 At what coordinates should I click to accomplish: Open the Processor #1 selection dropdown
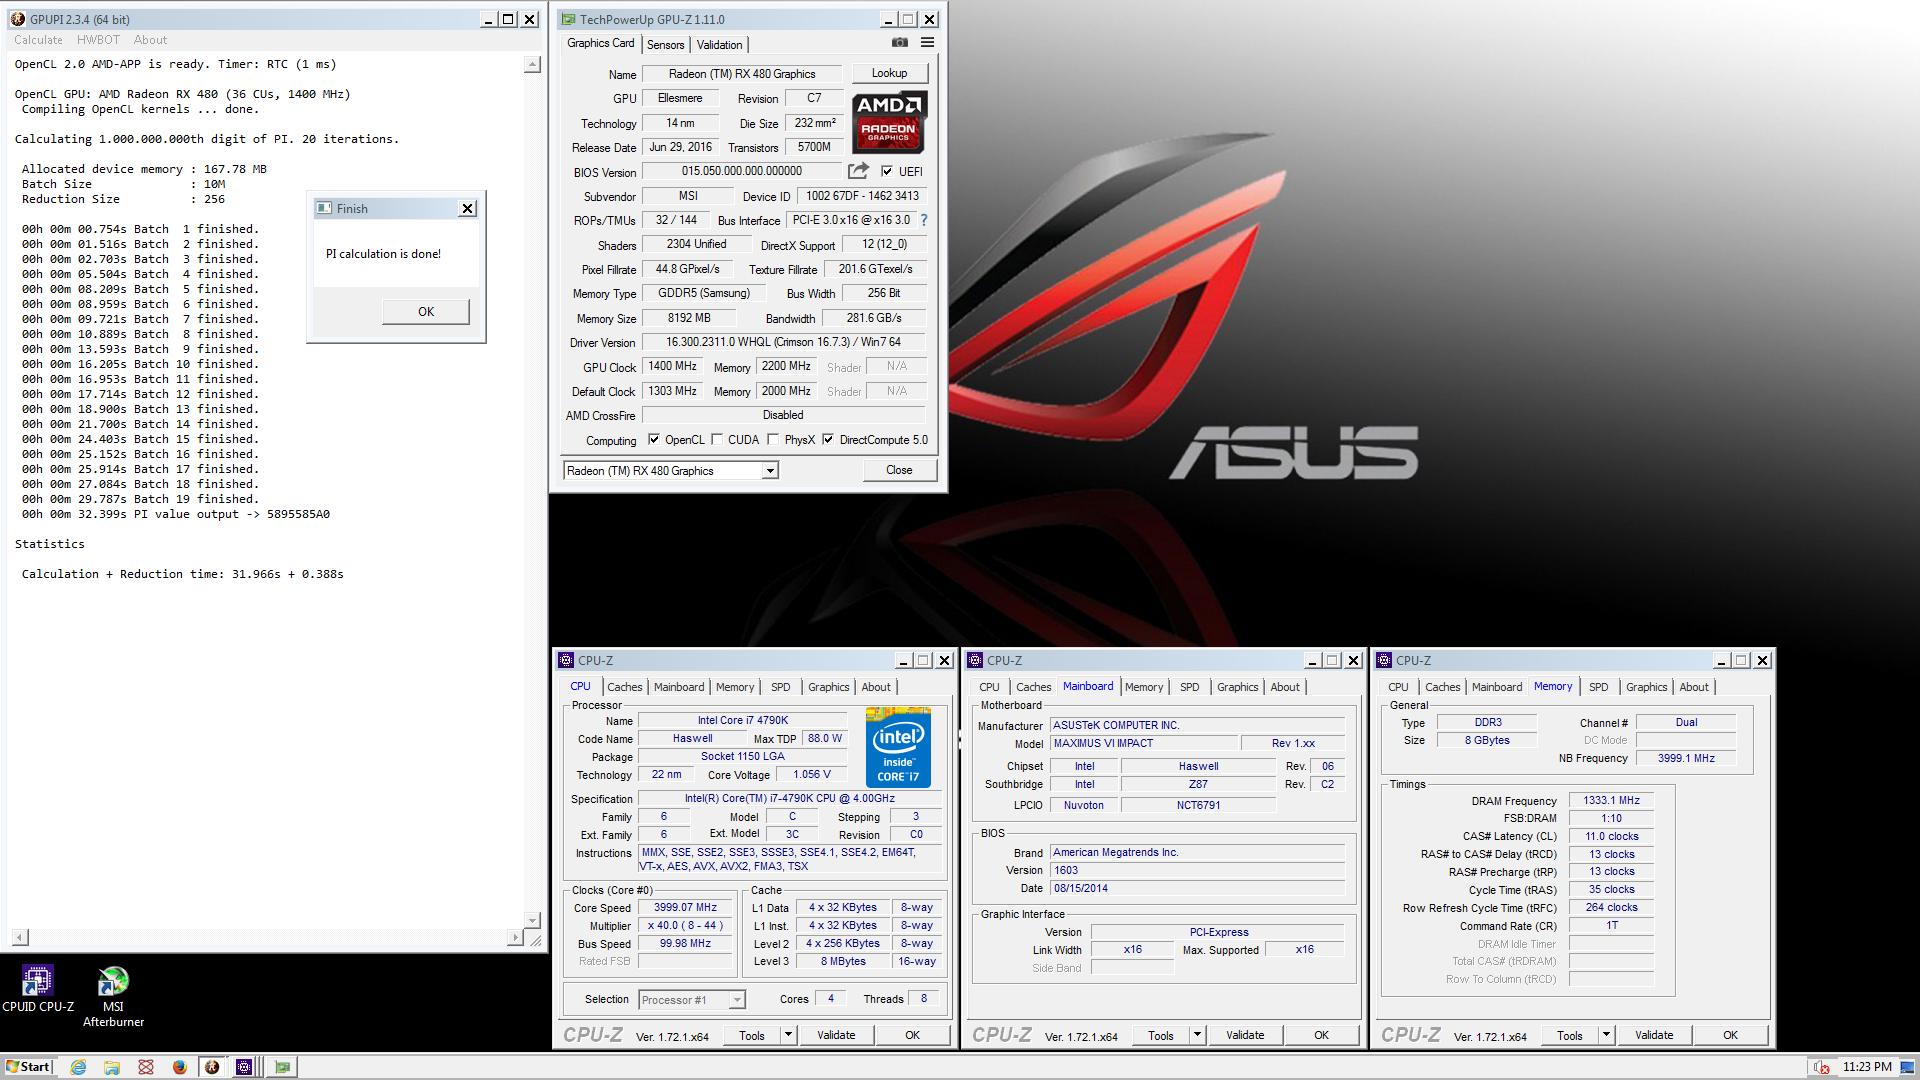click(x=737, y=1000)
